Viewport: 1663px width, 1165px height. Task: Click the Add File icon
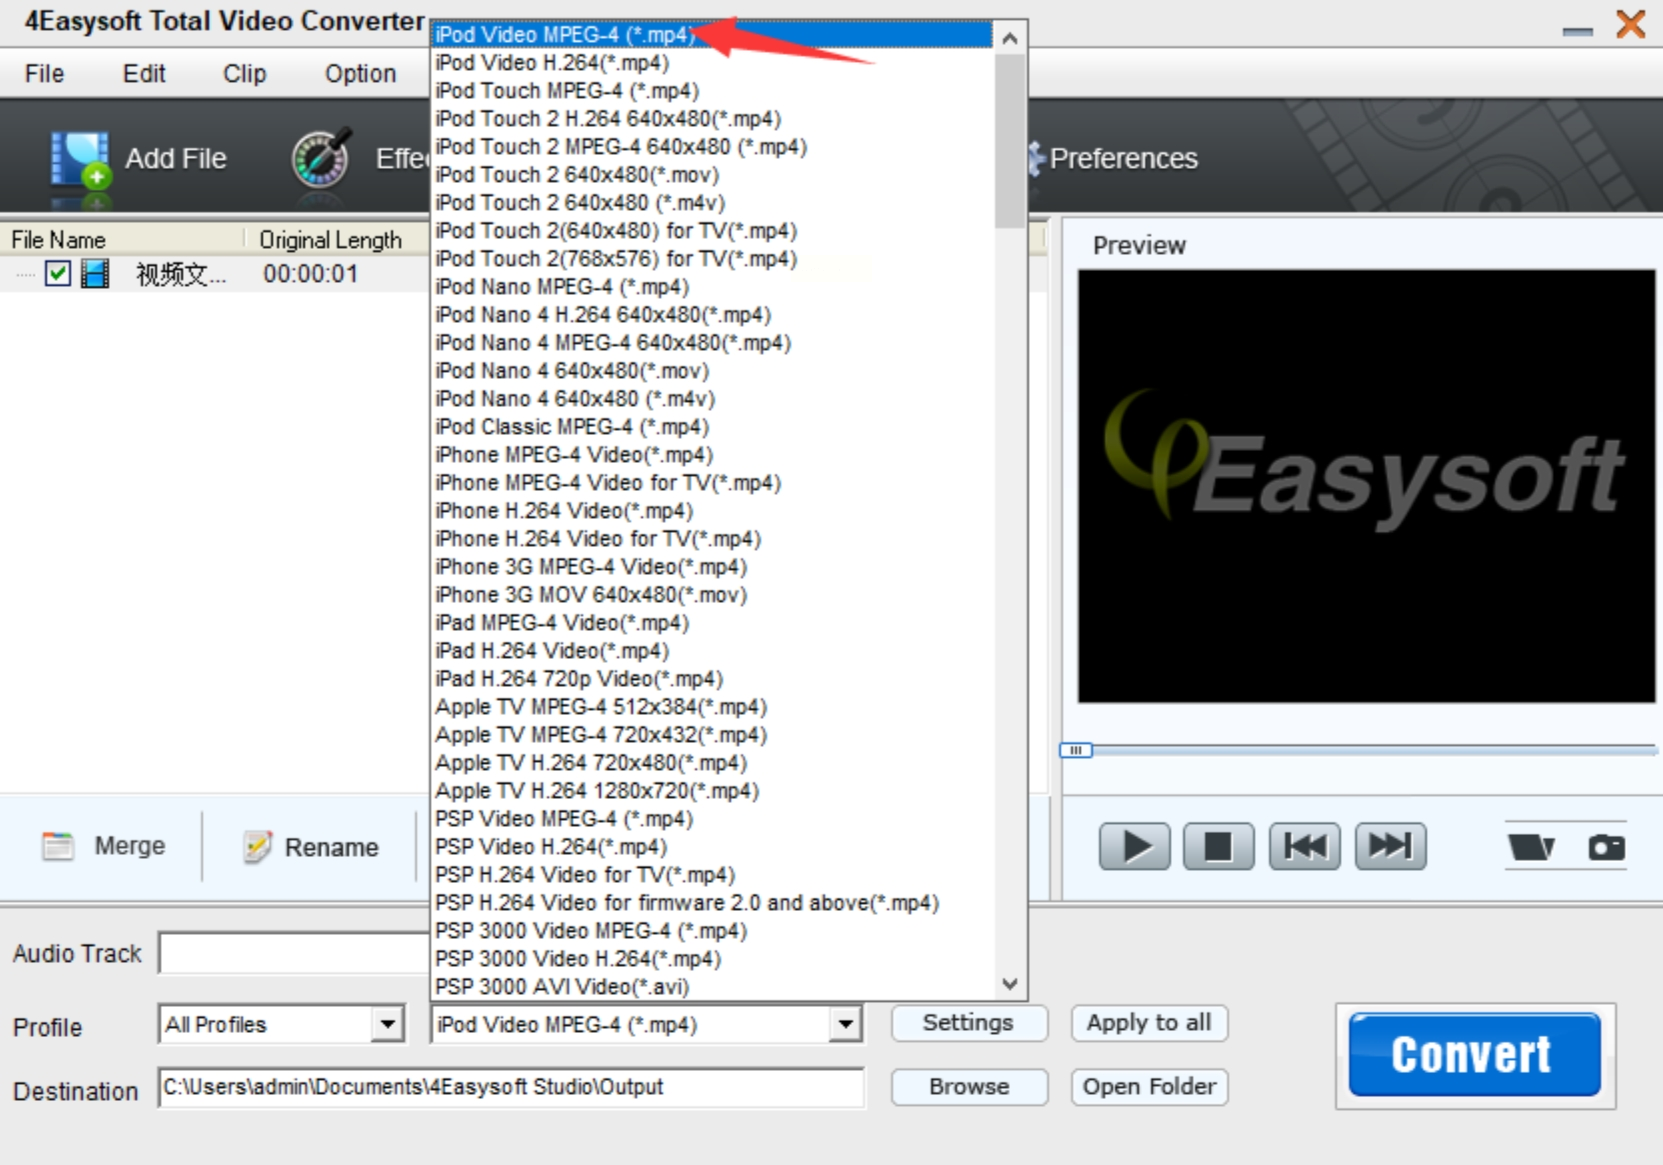80,159
